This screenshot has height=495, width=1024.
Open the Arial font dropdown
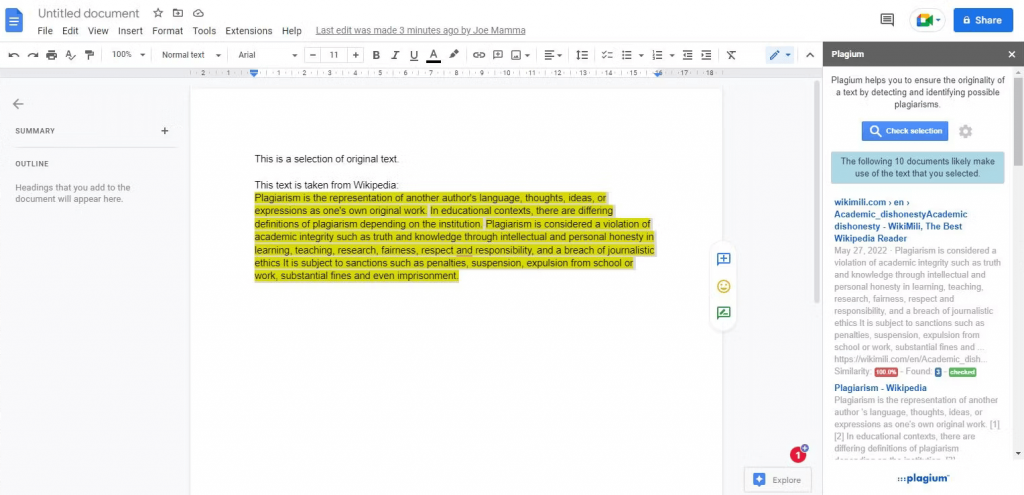click(265, 55)
